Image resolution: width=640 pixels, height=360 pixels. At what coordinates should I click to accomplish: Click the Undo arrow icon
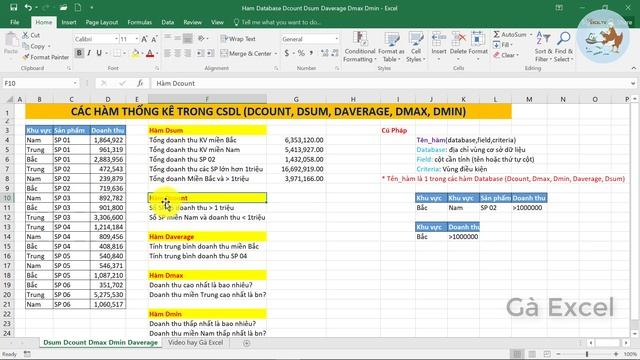[x=28, y=7]
